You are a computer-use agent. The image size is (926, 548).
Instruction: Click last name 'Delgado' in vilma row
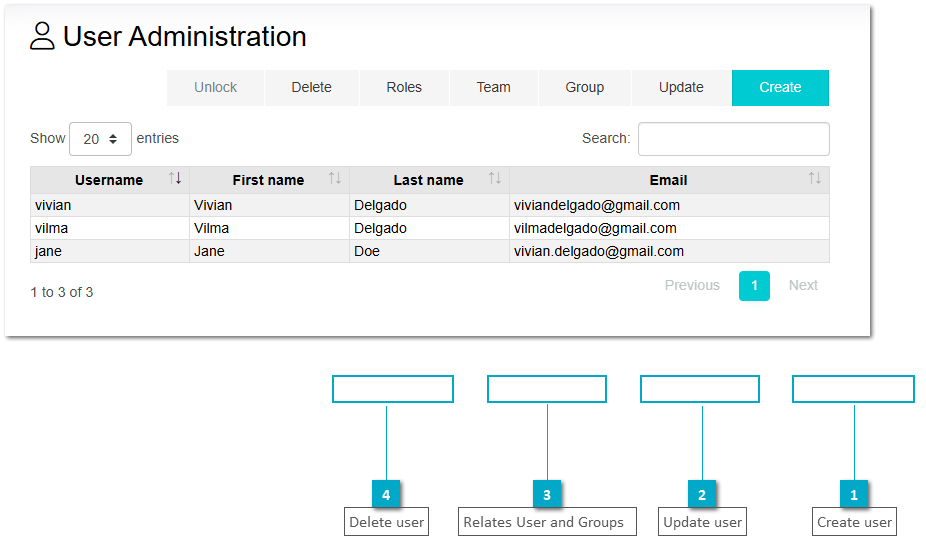[429, 228]
